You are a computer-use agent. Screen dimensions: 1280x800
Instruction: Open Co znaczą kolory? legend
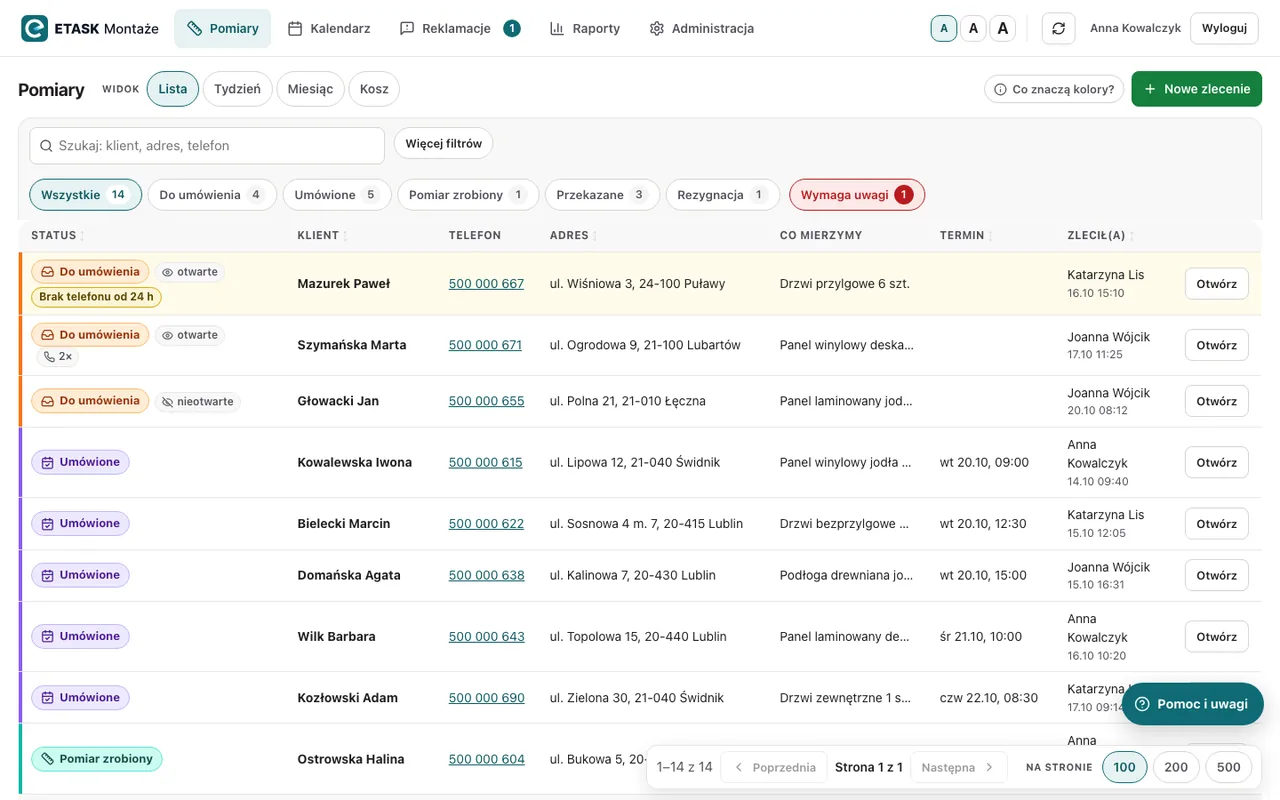[1054, 89]
